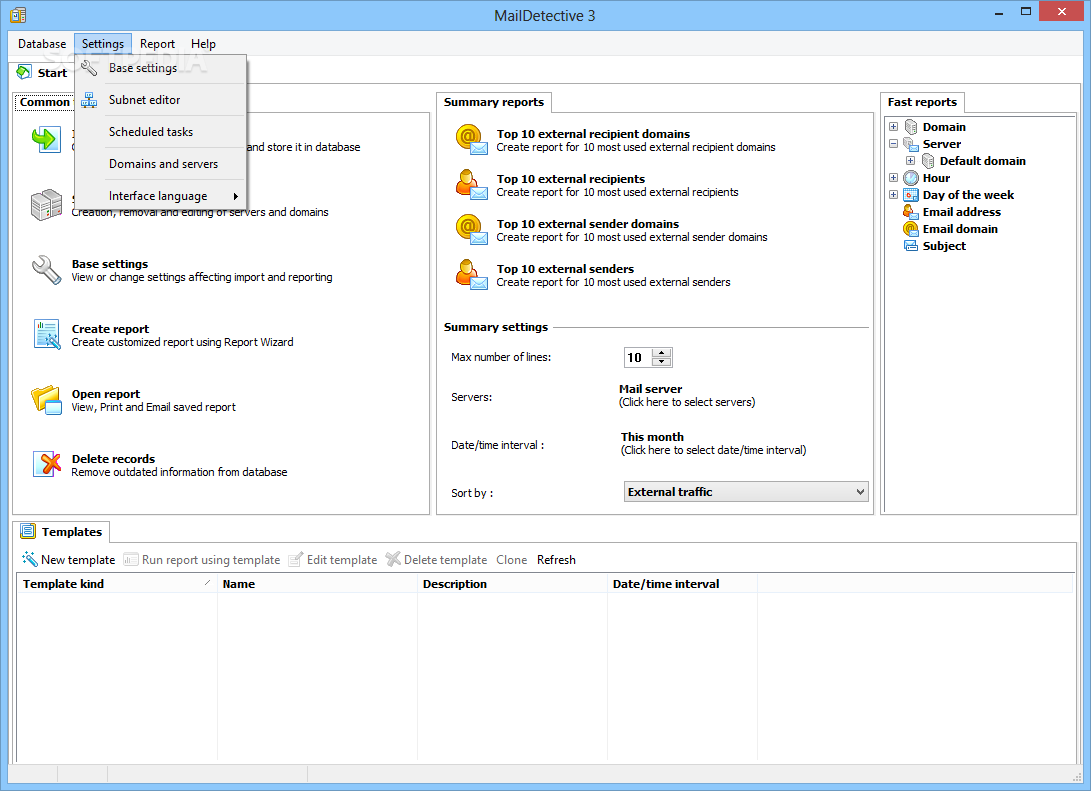Click the Max number of lines input field

[x=638, y=358]
